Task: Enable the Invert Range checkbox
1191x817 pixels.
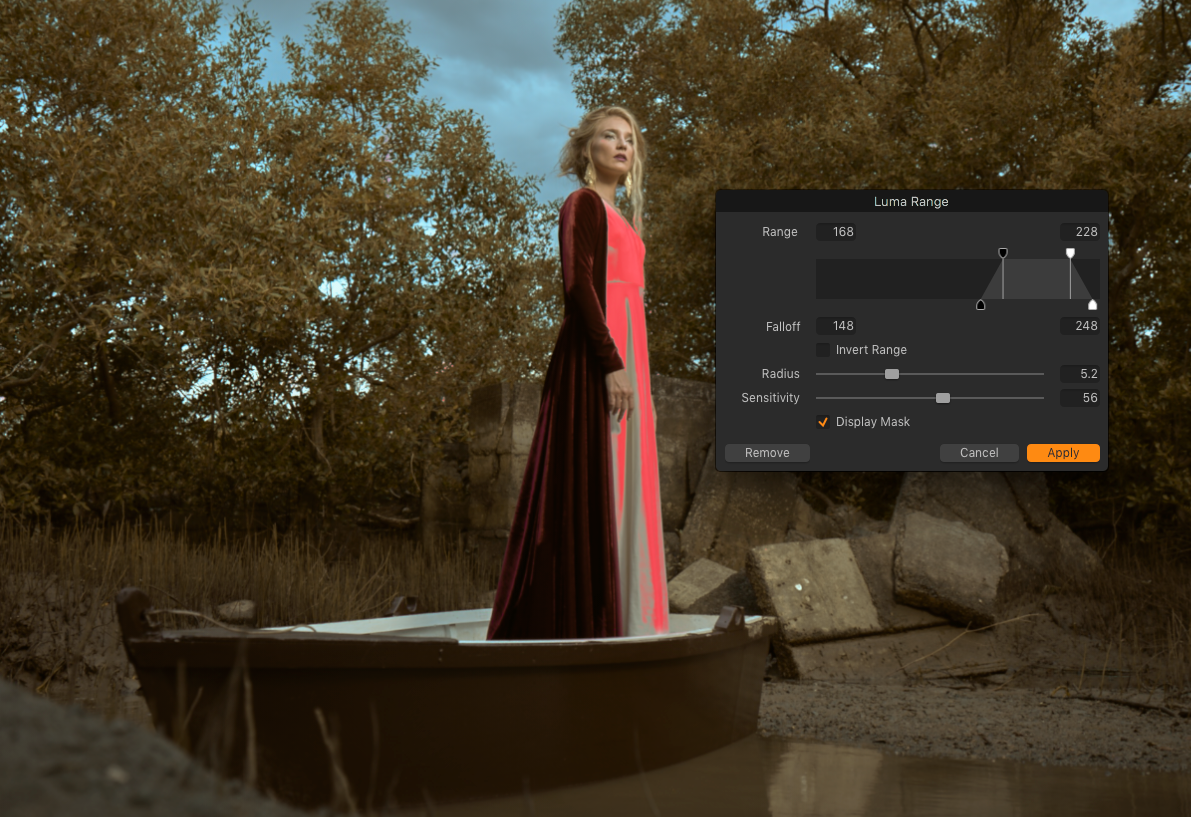Action: (823, 349)
